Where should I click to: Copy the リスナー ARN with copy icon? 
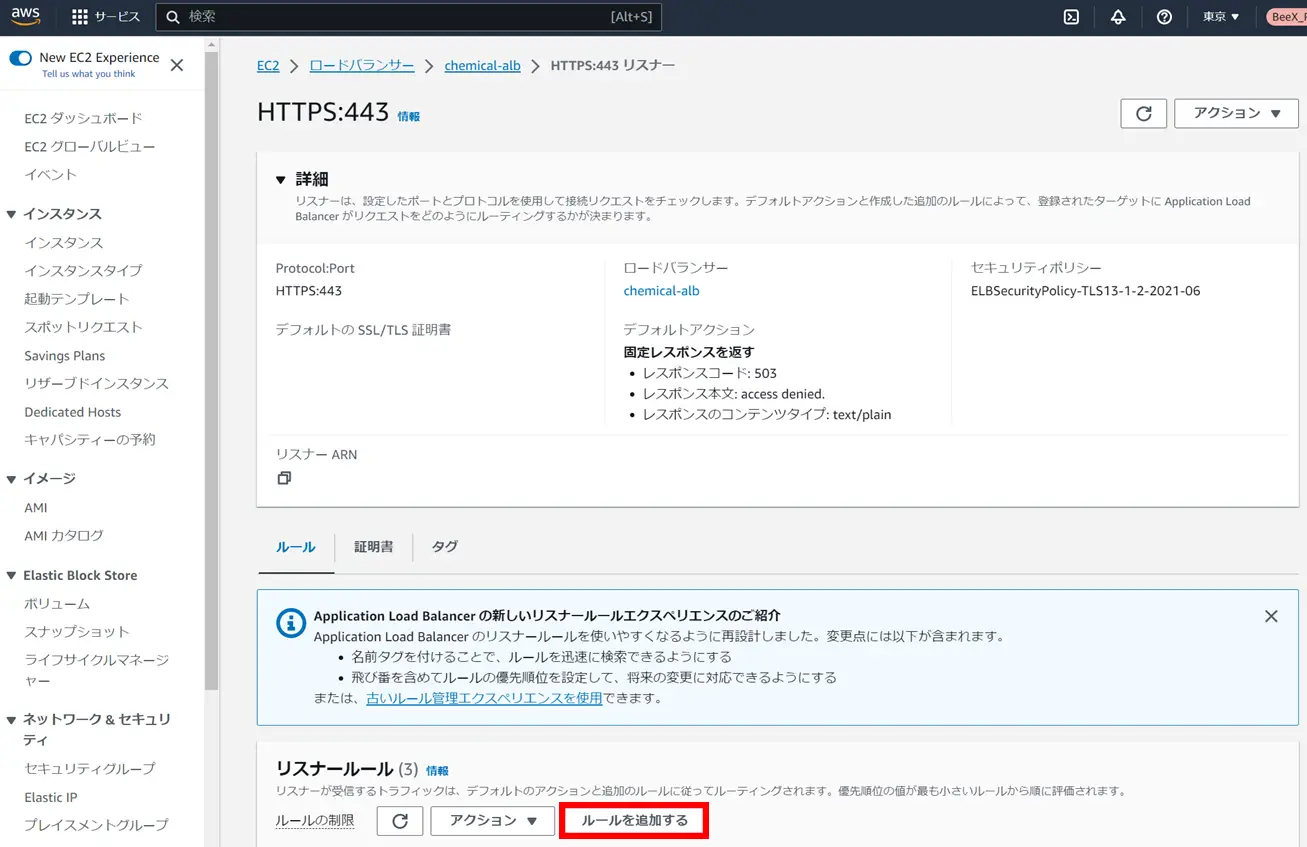(284, 478)
